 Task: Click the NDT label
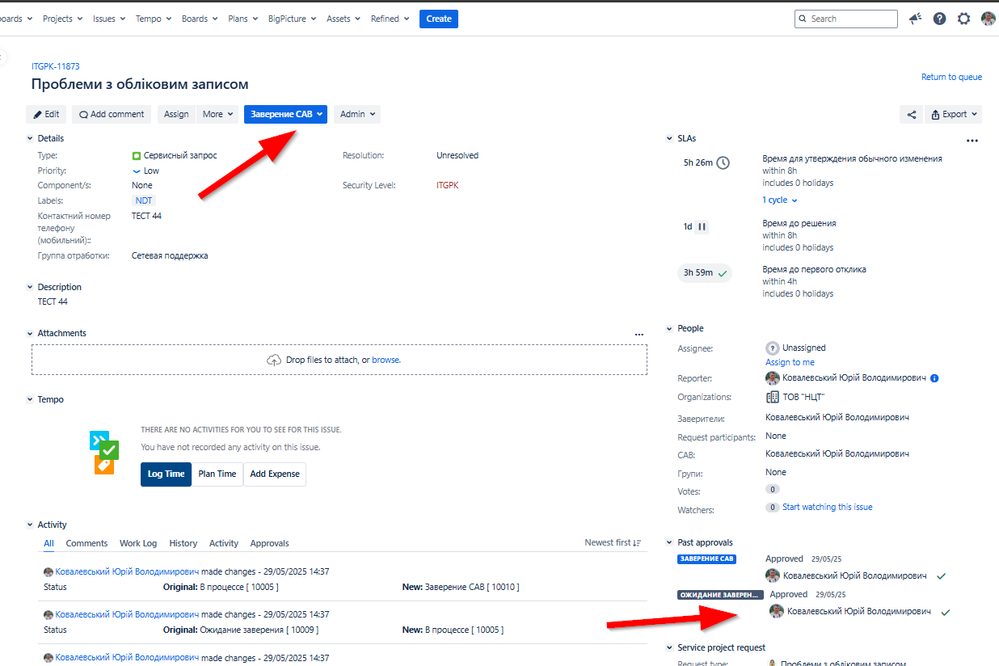(x=144, y=201)
